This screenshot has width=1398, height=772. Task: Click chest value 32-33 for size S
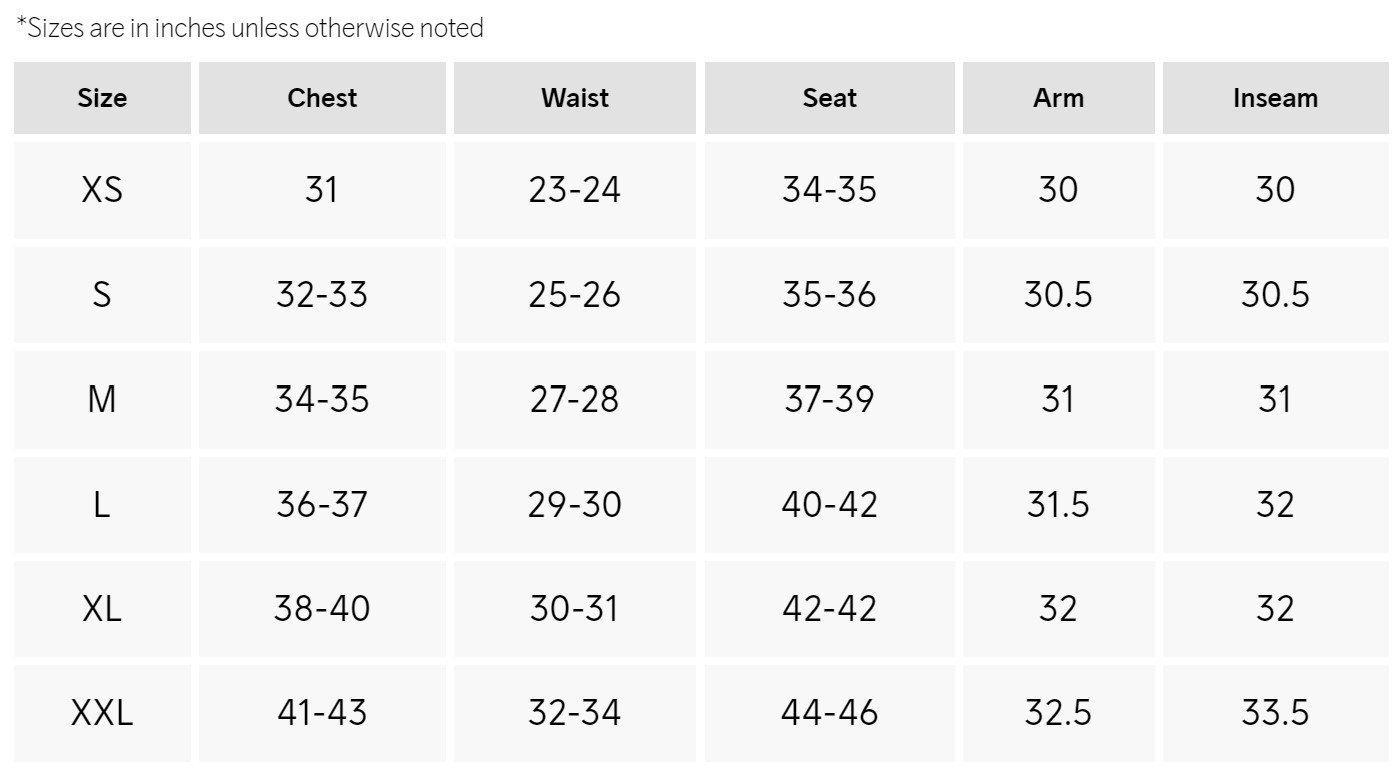322,294
